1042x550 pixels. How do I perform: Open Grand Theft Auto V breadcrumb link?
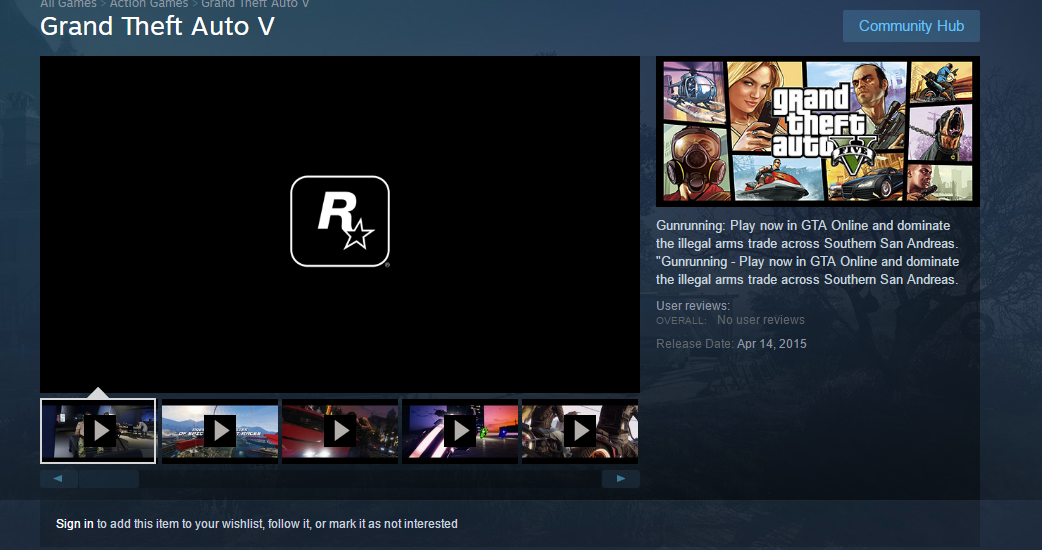click(255, 4)
